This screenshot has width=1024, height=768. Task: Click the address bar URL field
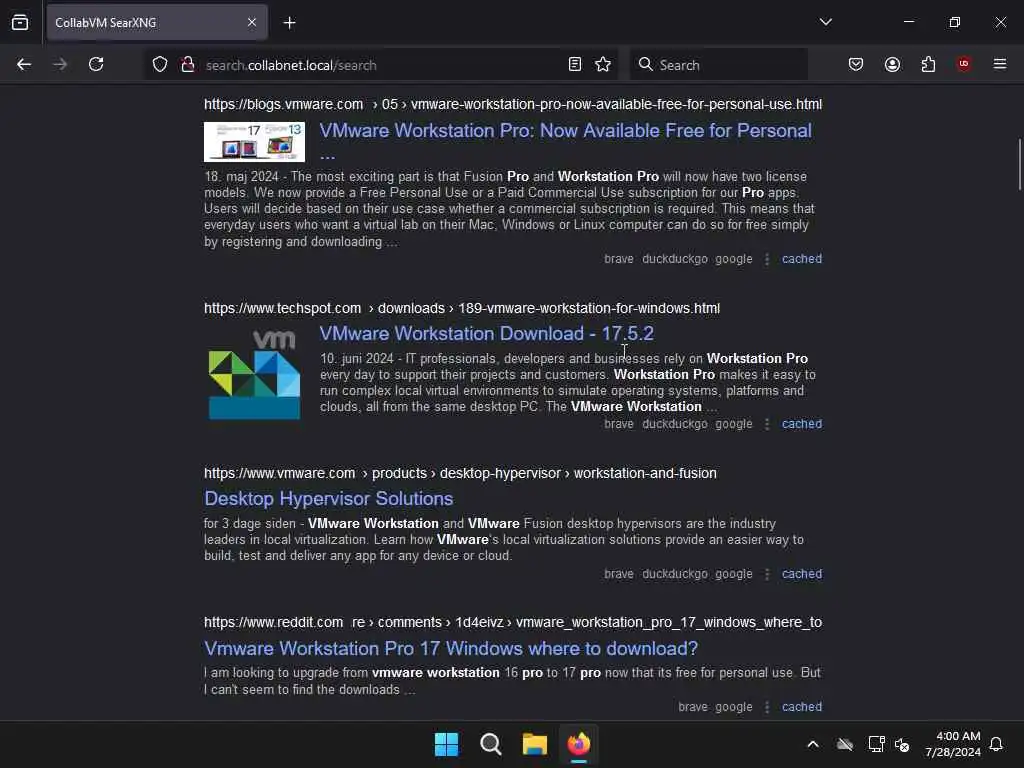pyautogui.click(x=382, y=65)
